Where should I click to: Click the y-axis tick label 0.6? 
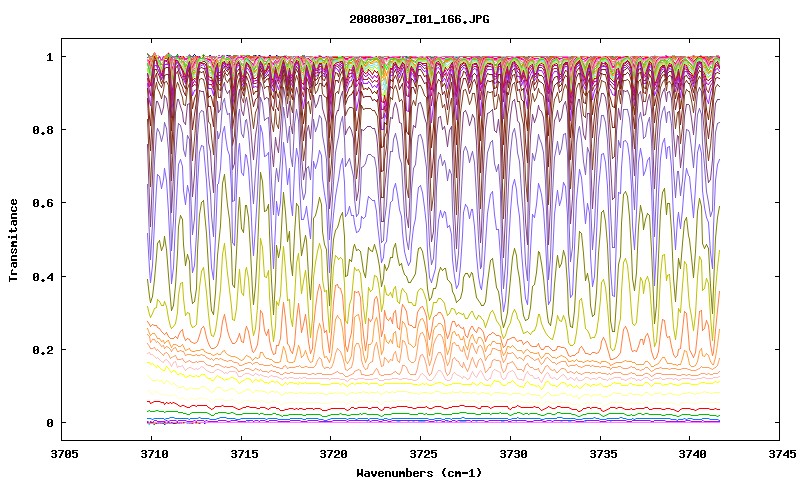[43, 203]
